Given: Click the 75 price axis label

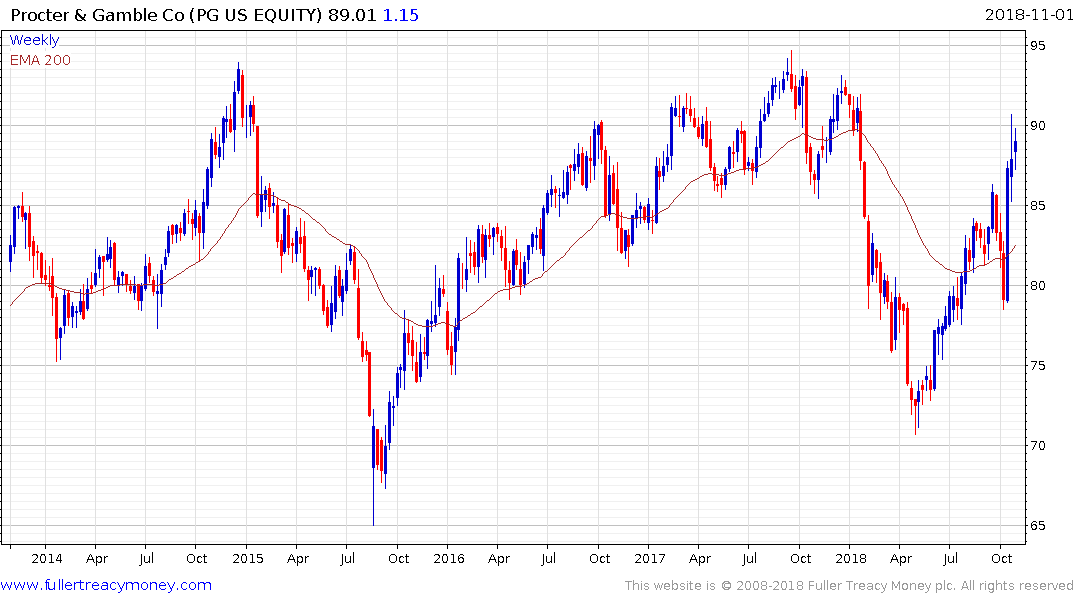Looking at the screenshot, I should point(1038,365).
